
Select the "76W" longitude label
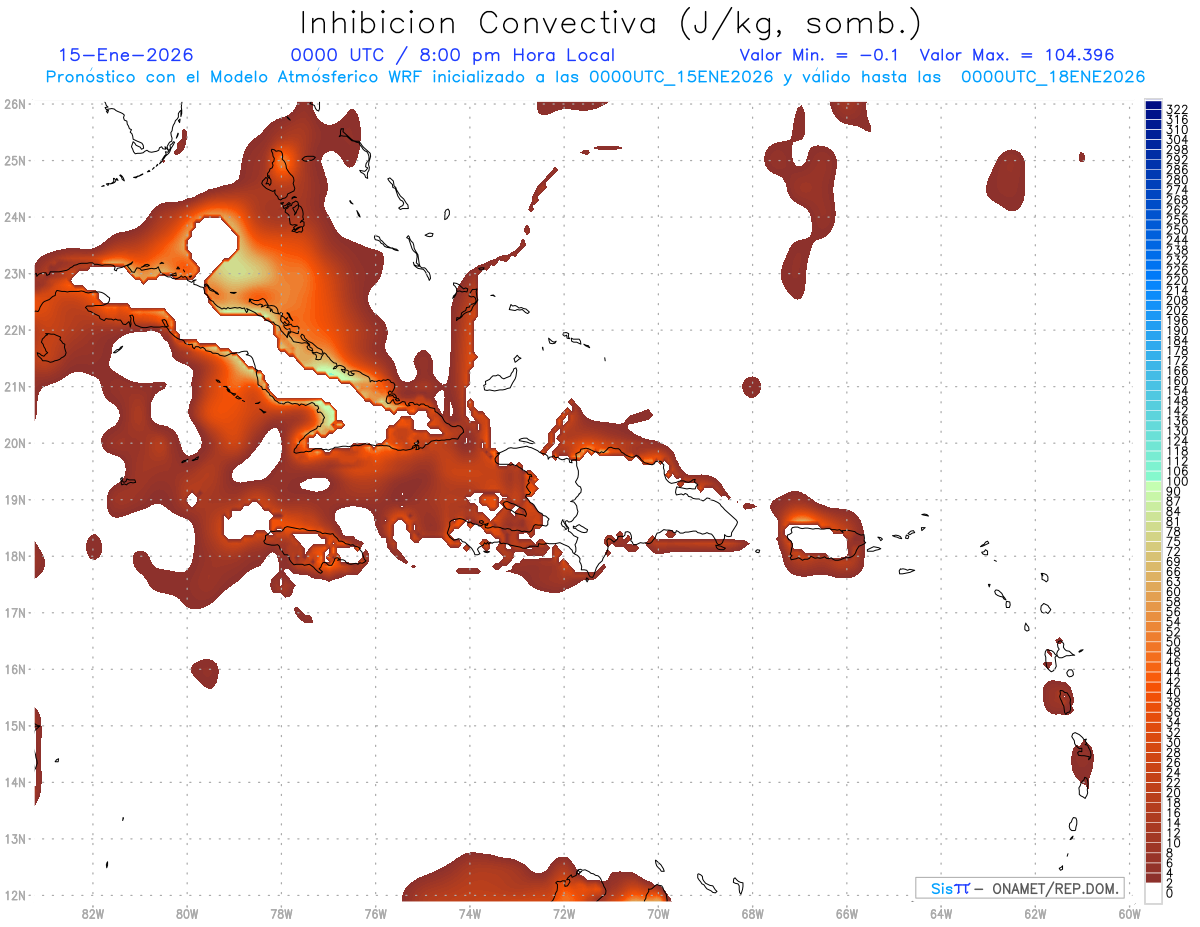(x=376, y=914)
